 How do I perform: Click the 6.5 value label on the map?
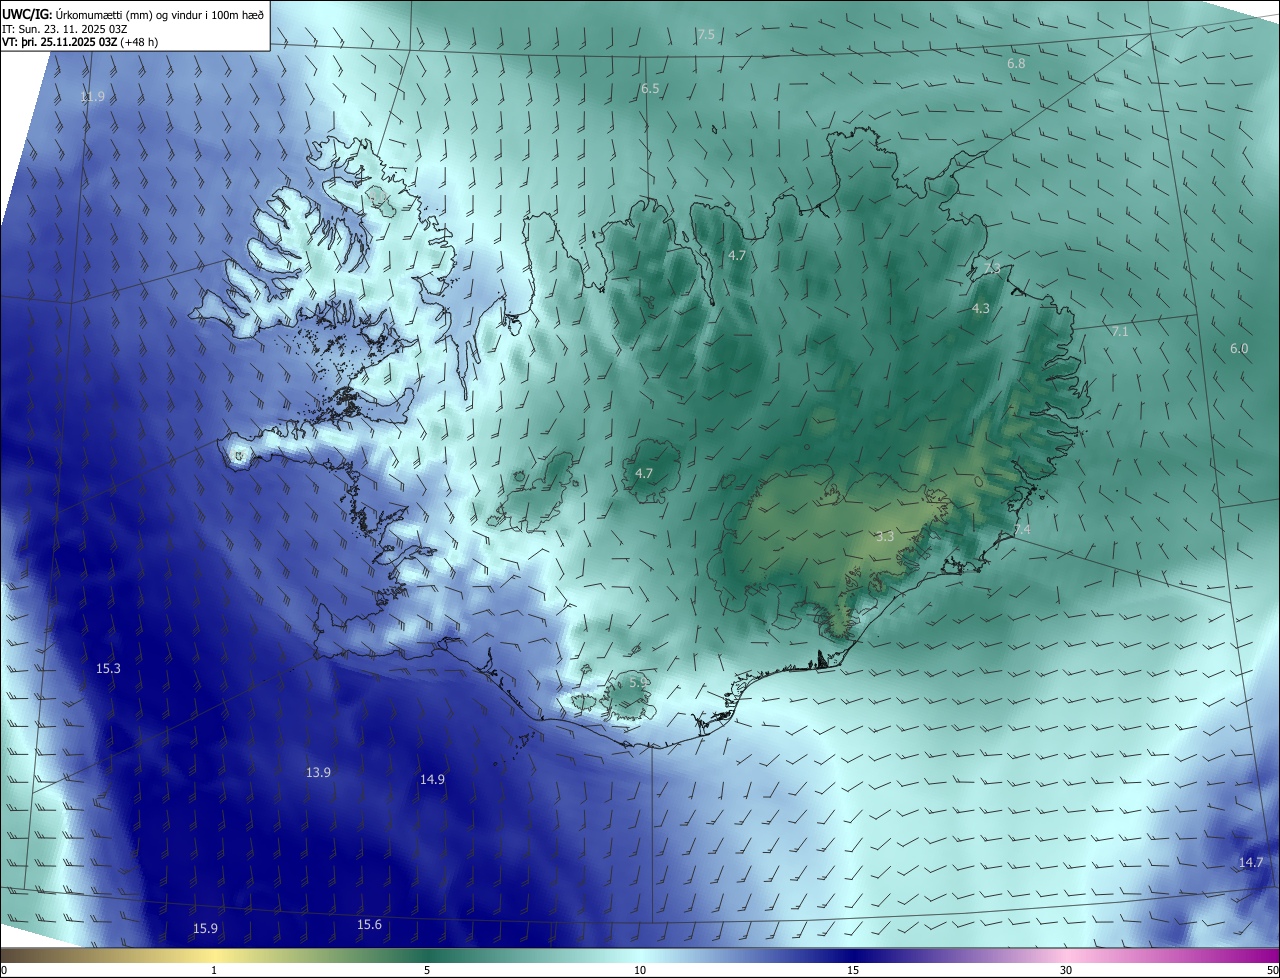coord(650,89)
